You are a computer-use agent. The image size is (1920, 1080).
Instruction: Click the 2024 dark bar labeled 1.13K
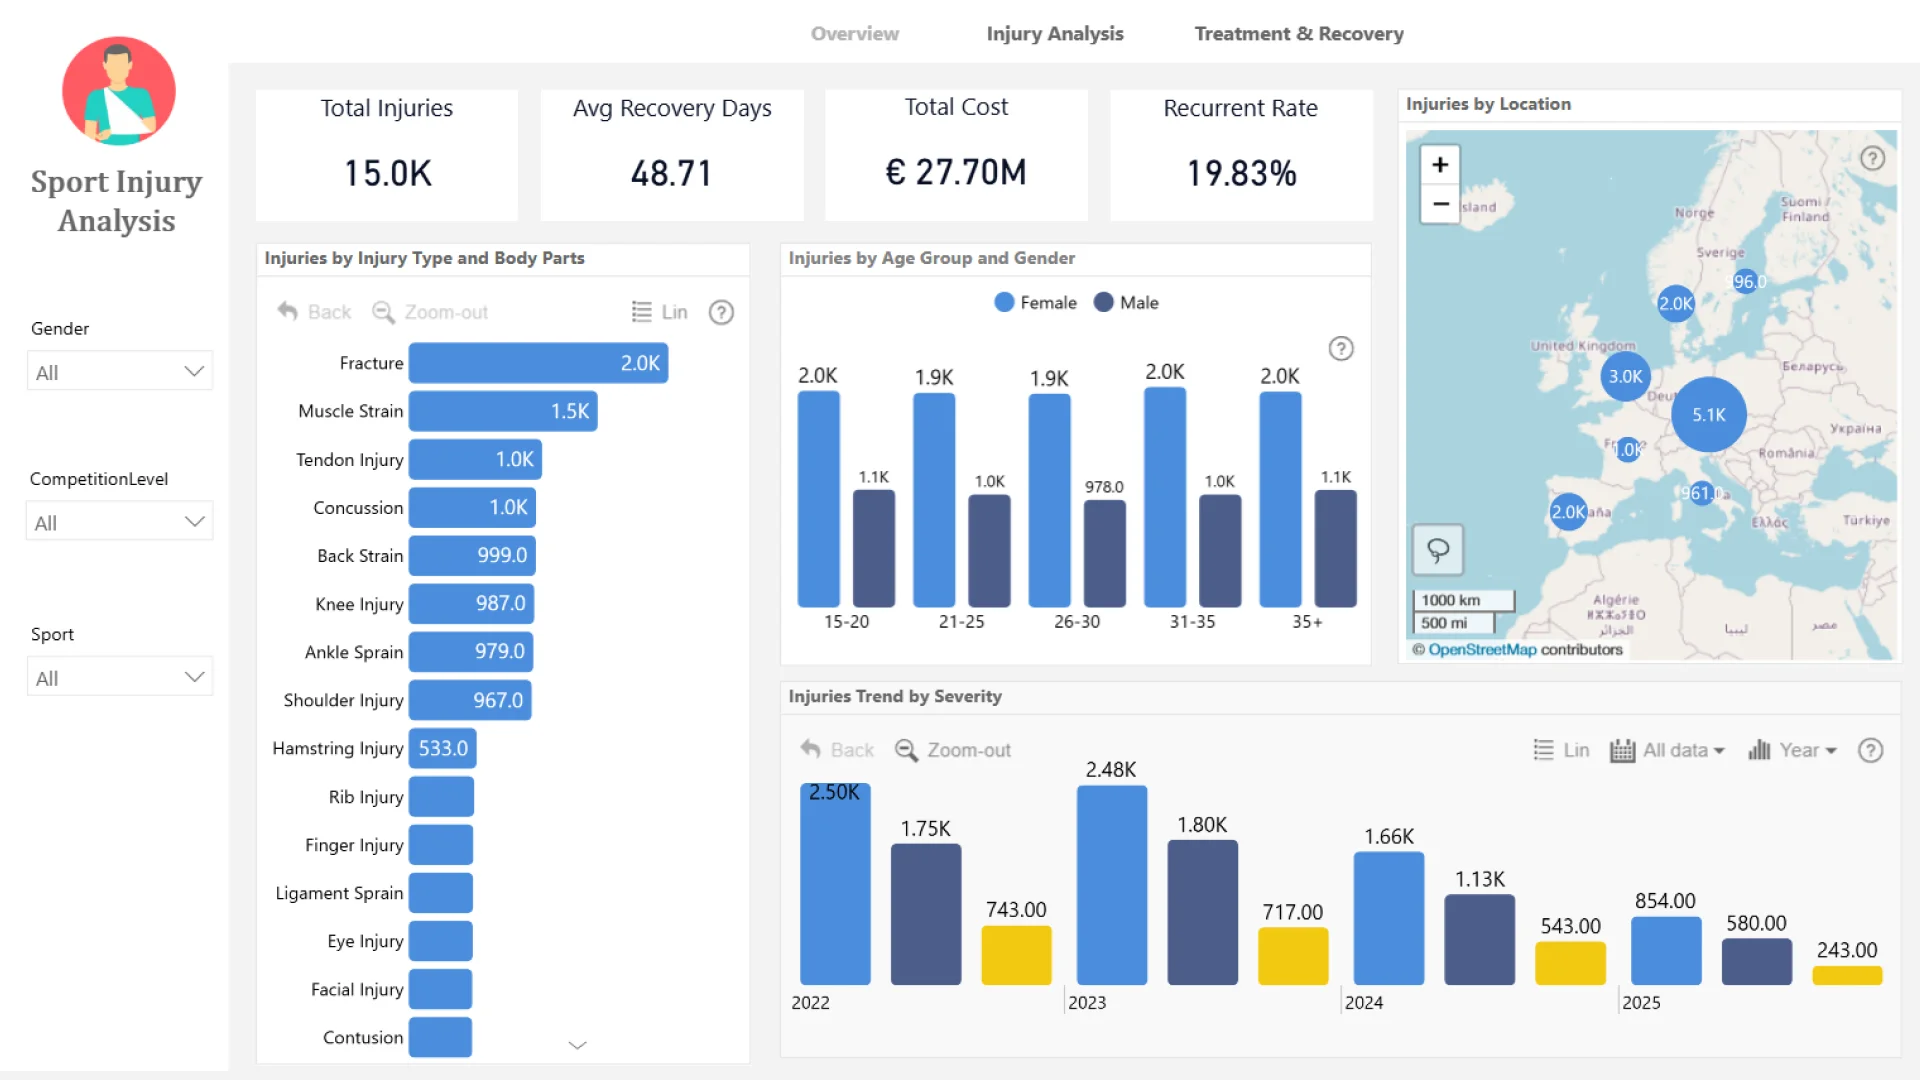pos(1480,939)
